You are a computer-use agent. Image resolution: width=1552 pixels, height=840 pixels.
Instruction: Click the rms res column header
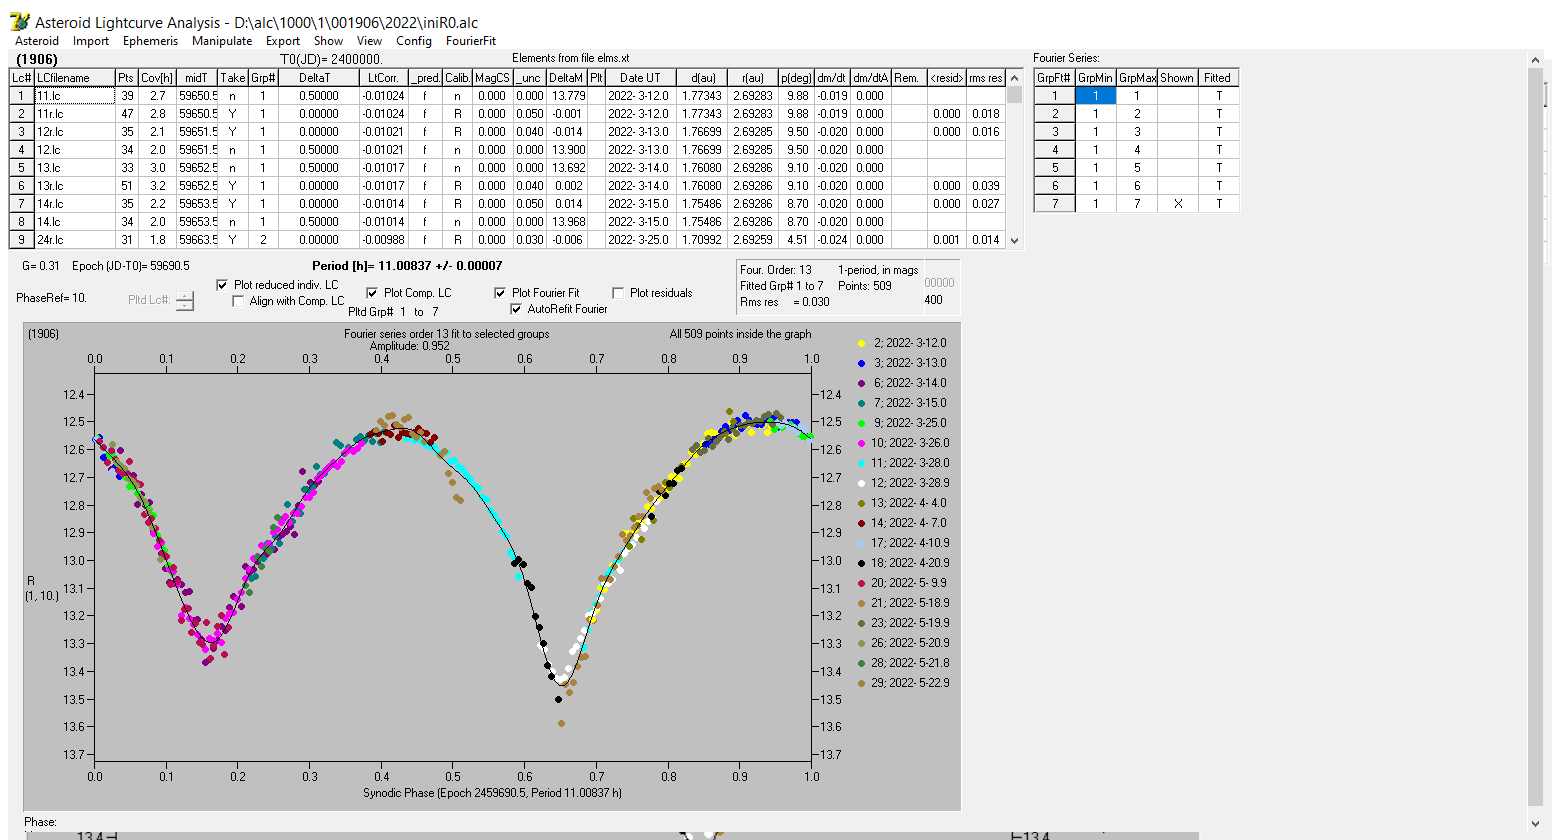click(x=985, y=78)
